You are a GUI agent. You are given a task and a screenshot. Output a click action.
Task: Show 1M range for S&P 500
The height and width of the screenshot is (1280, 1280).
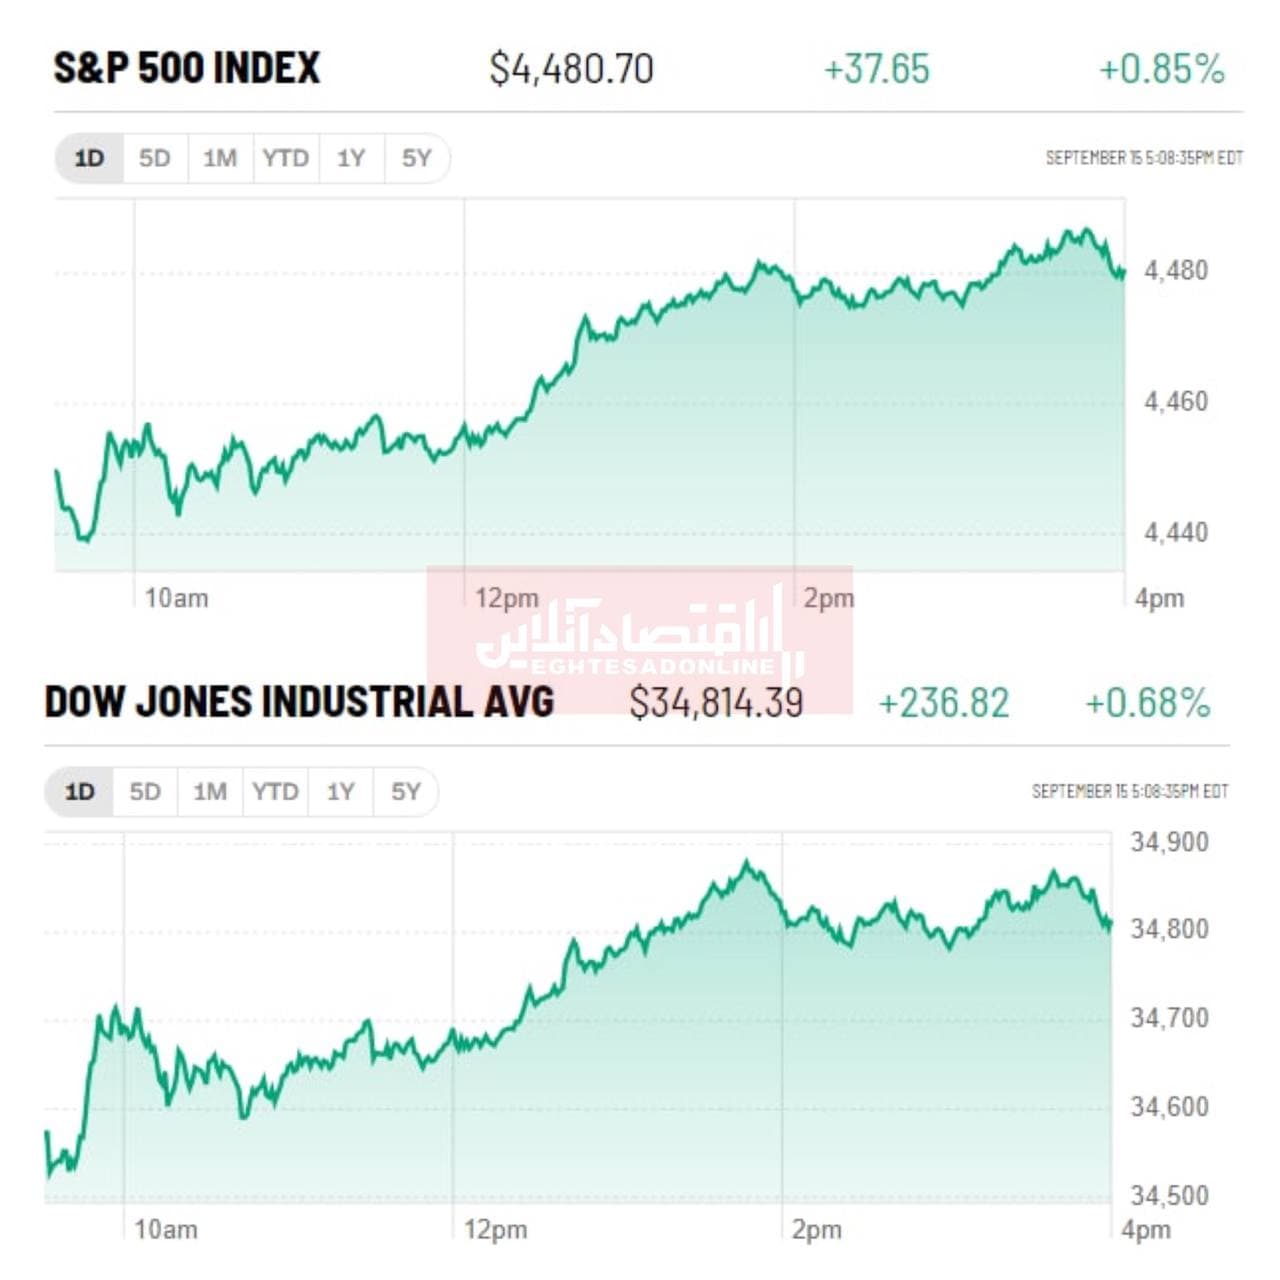pyautogui.click(x=220, y=158)
